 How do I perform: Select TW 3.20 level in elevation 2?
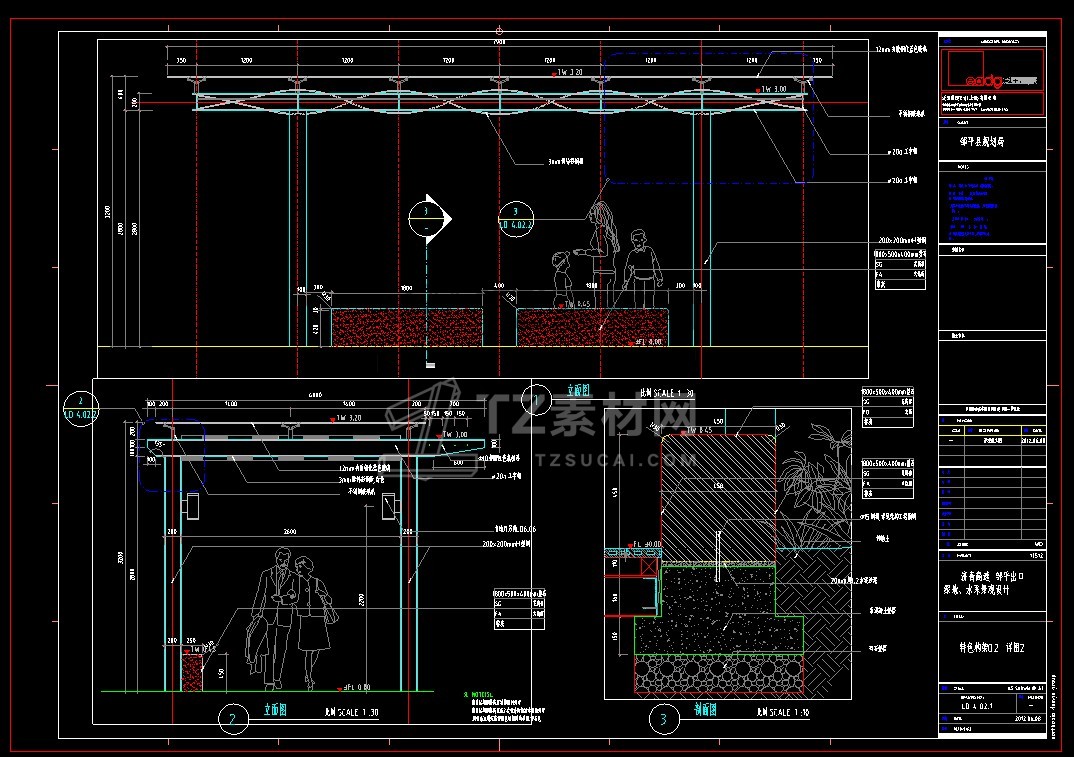pyautogui.click(x=346, y=418)
